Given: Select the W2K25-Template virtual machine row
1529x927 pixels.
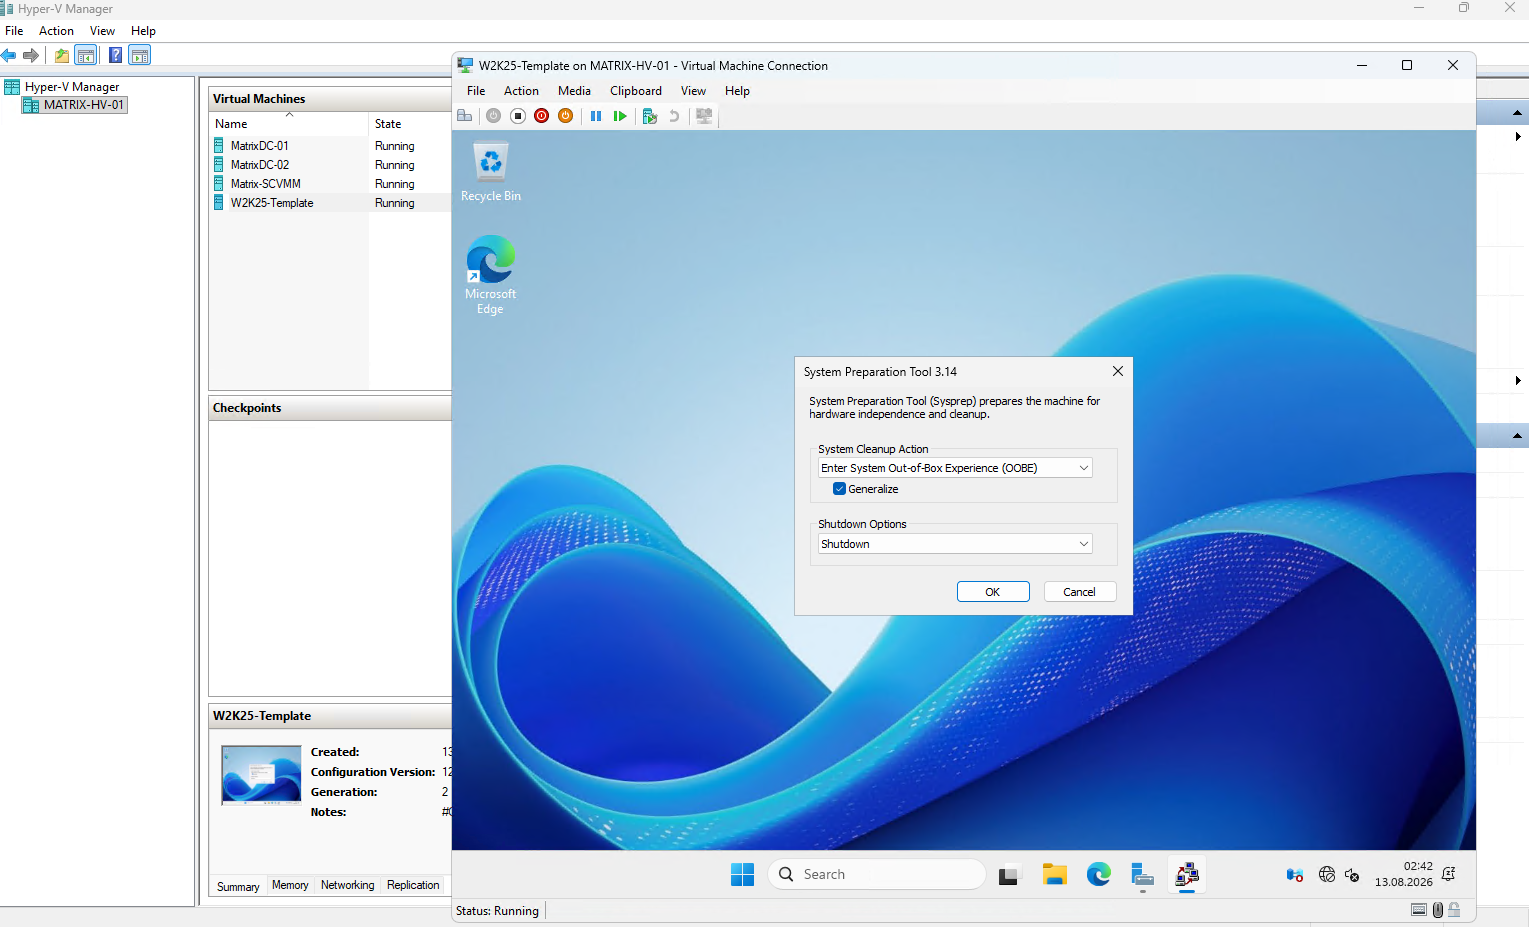Looking at the screenshot, I should click(x=330, y=203).
